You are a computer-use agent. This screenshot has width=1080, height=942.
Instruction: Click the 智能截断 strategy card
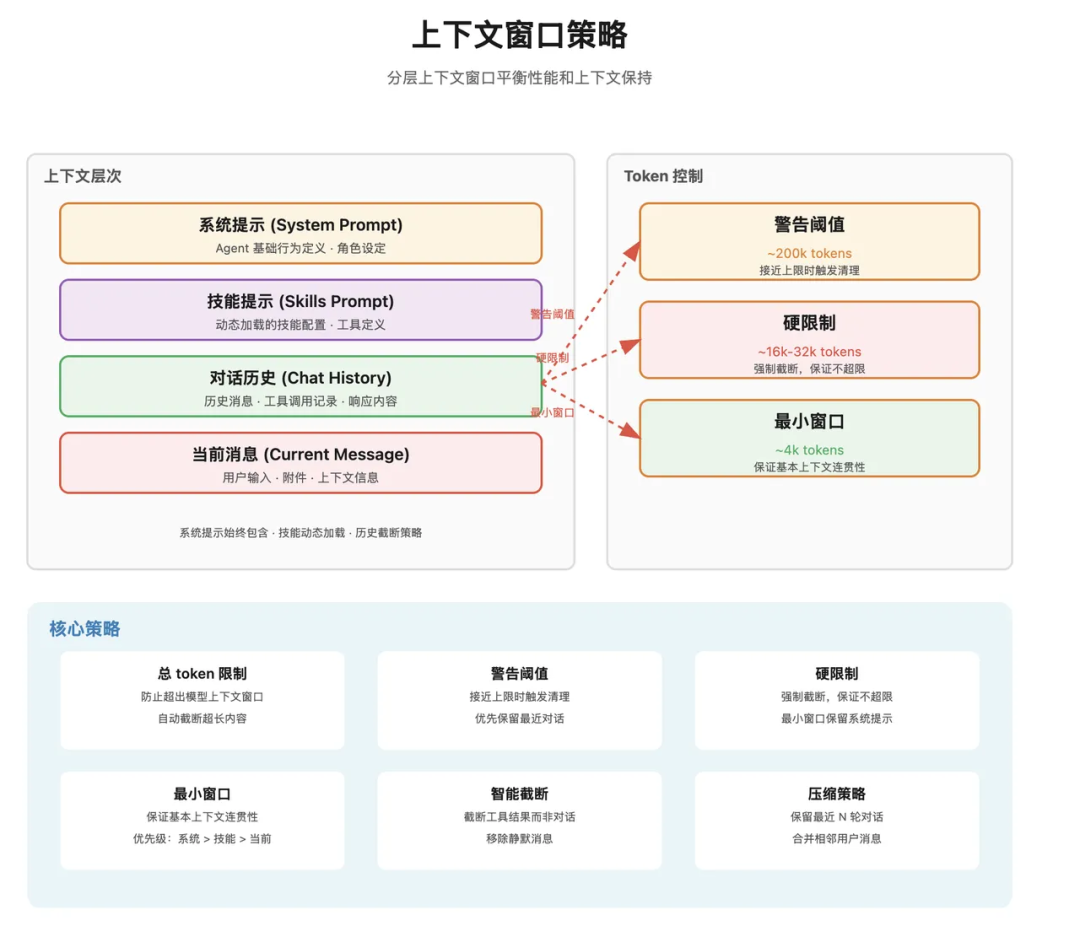coord(518,820)
